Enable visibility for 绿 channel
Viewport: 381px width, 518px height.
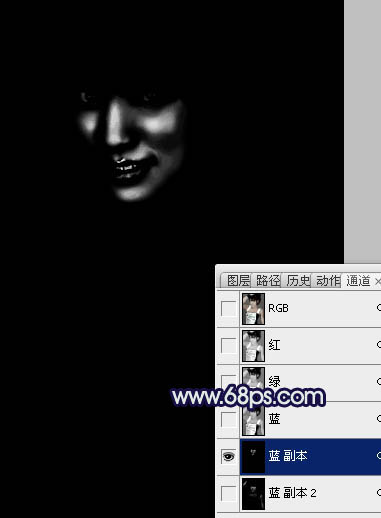(x=228, y=382)
